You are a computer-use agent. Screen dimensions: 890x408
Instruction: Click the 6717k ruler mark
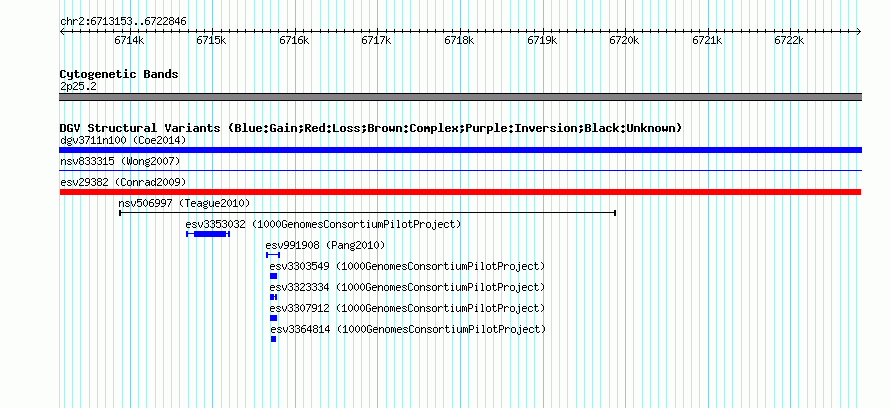point(377,40)
